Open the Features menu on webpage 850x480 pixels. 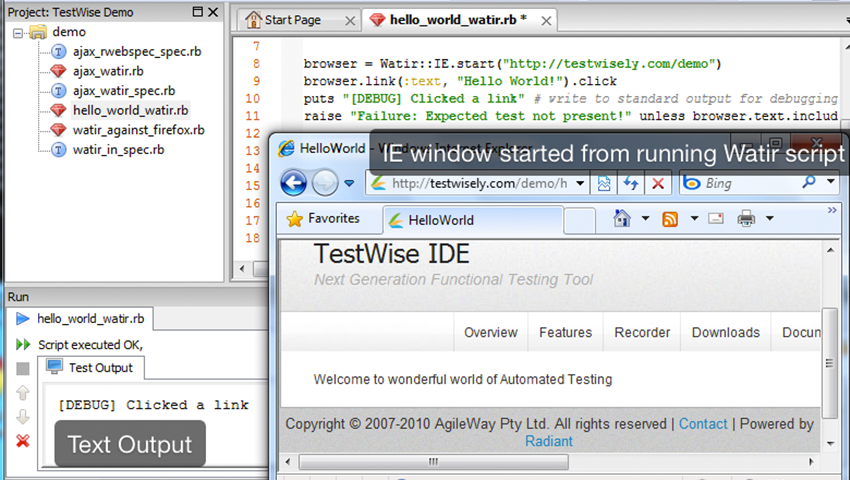pyautogui.click(x=565, y=332)
